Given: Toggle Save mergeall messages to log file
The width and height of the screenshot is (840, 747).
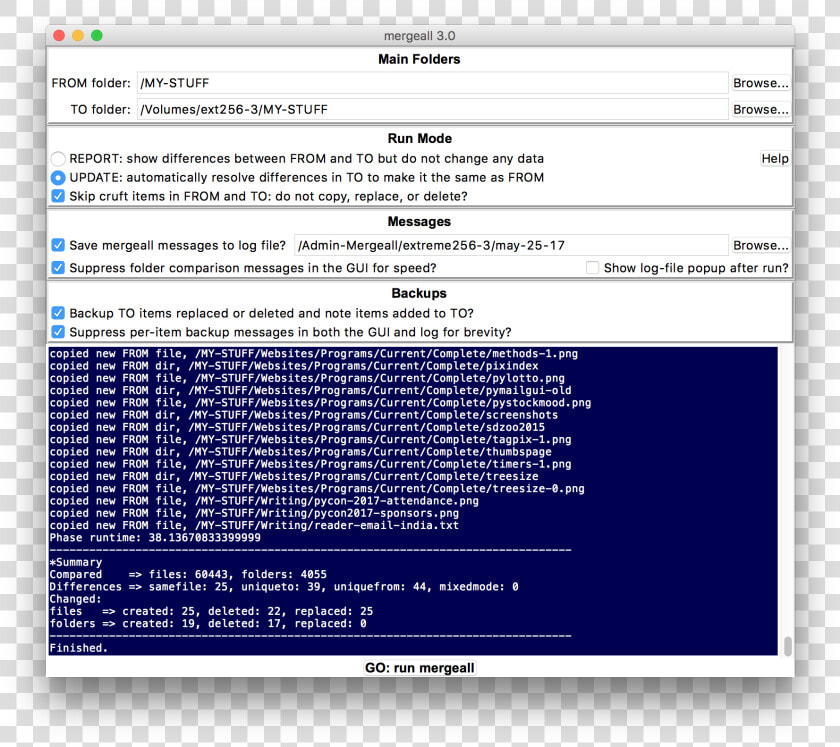Looking at the screenshot, I should (x=58, y=245).
